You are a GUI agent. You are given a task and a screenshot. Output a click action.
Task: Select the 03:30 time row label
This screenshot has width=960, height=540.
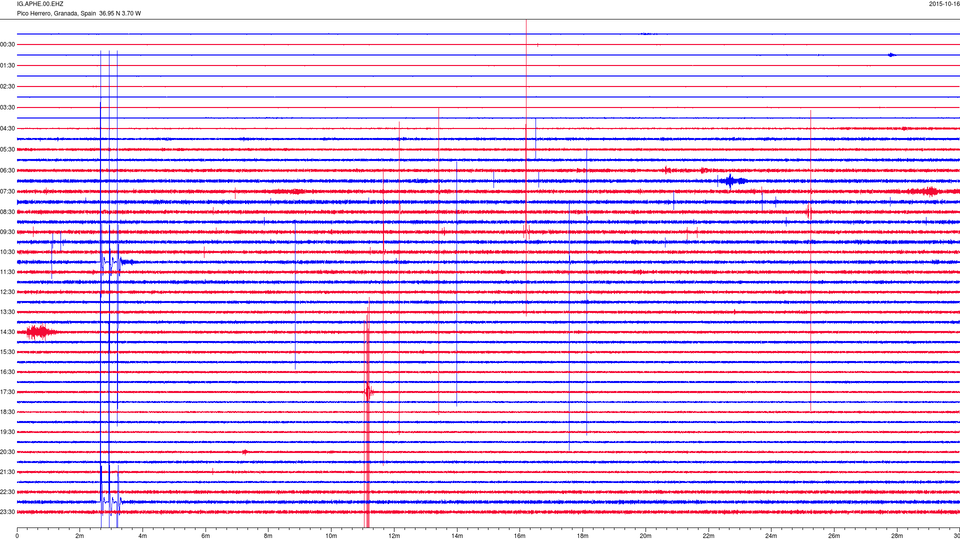pos(7,108)
